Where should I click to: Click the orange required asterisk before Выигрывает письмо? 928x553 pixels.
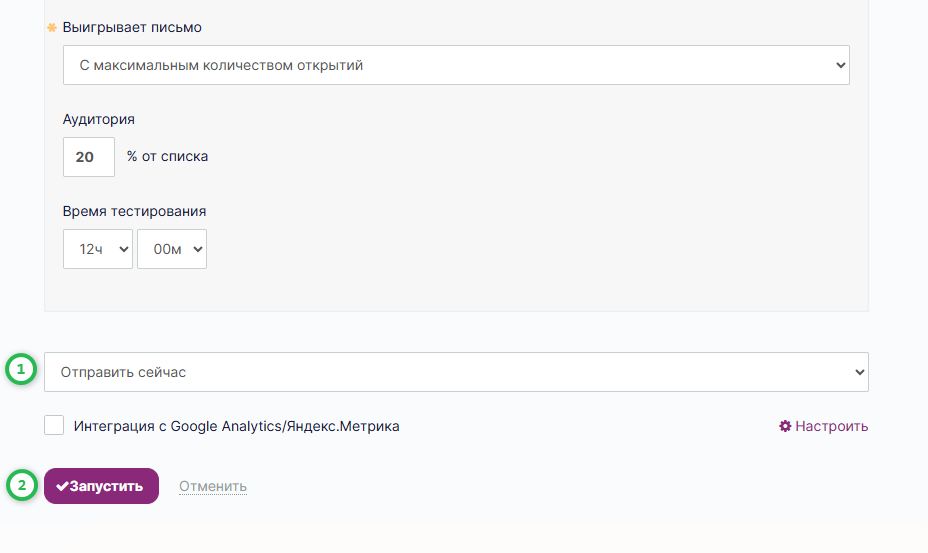coord(52,27)
